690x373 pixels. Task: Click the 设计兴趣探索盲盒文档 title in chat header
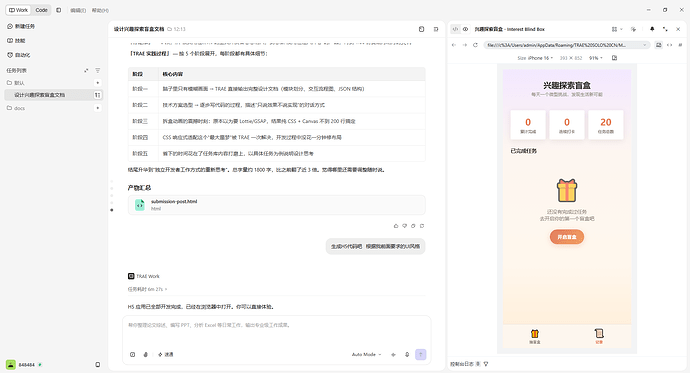click(139, 29)
